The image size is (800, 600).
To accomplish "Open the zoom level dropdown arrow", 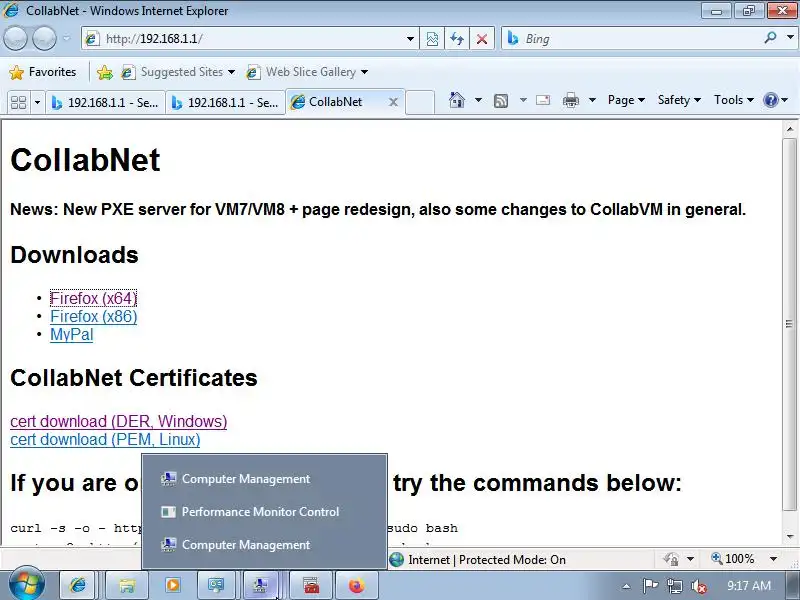I will pos(773,559).
